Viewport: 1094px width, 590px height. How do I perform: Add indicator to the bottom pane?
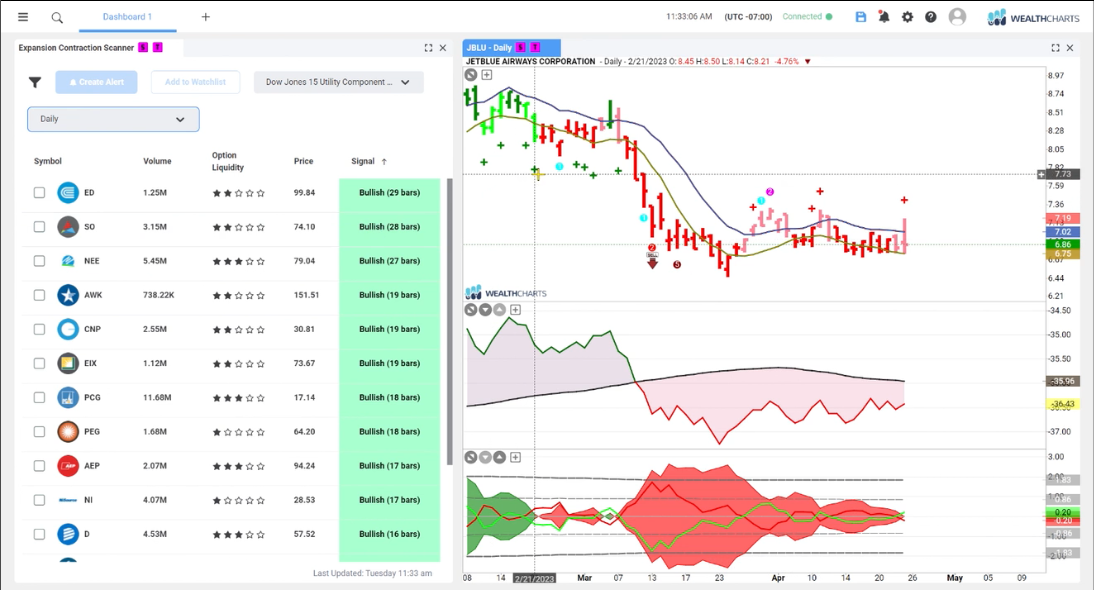click(516, 457)
